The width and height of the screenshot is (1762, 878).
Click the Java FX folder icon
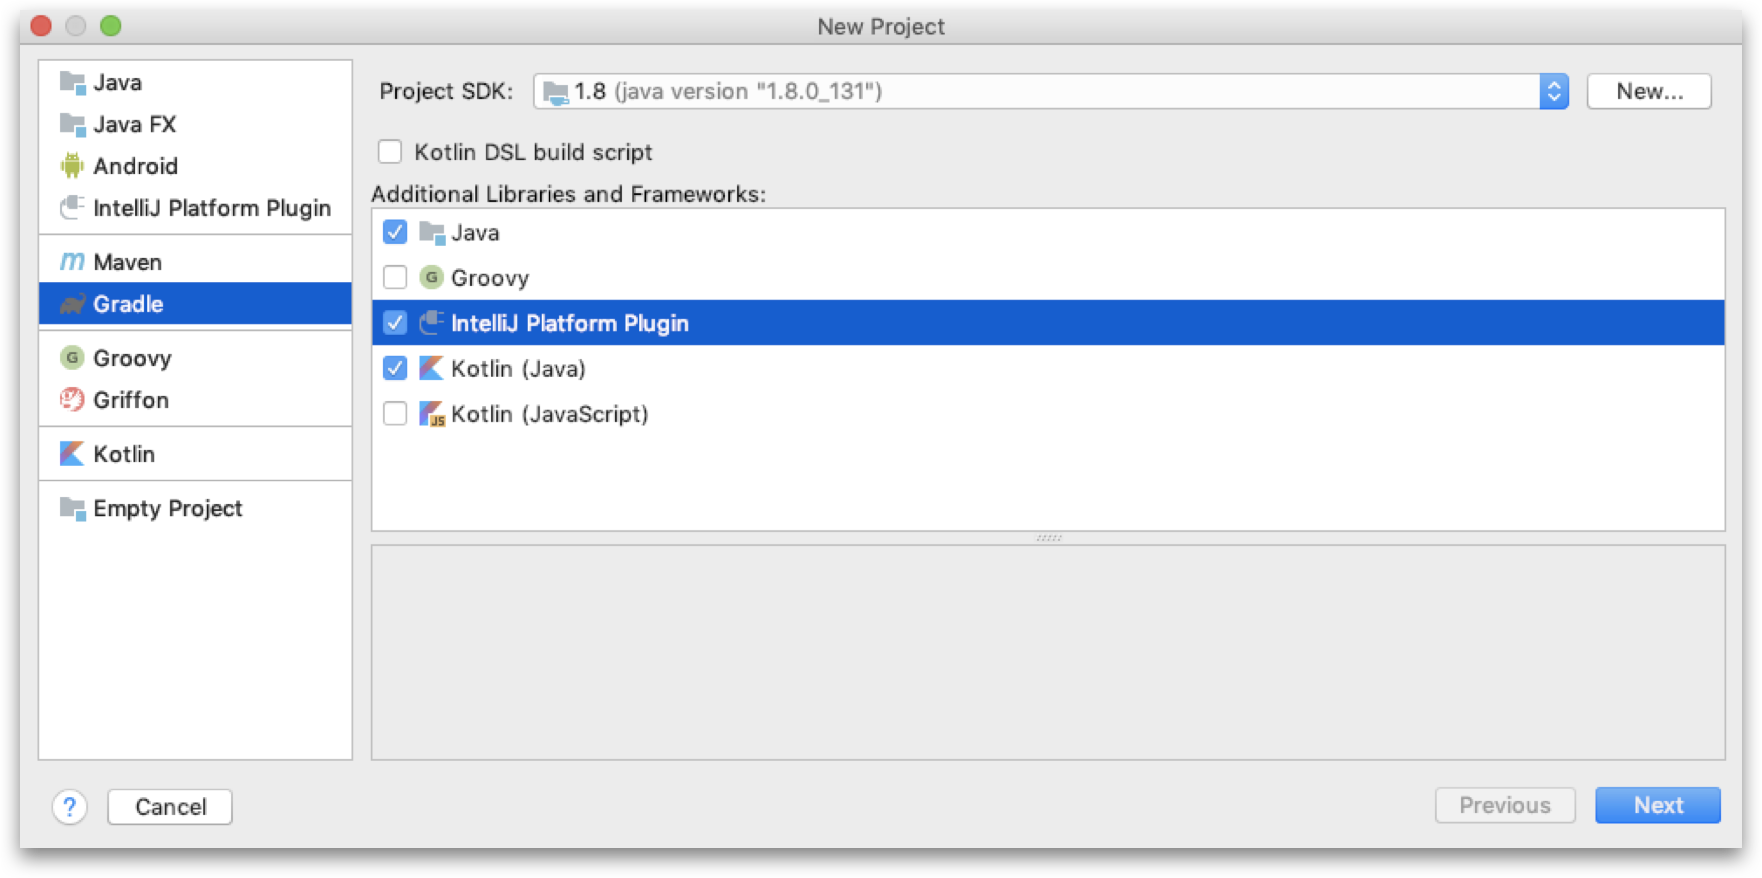pyautogui.click(x=72, y=124)
